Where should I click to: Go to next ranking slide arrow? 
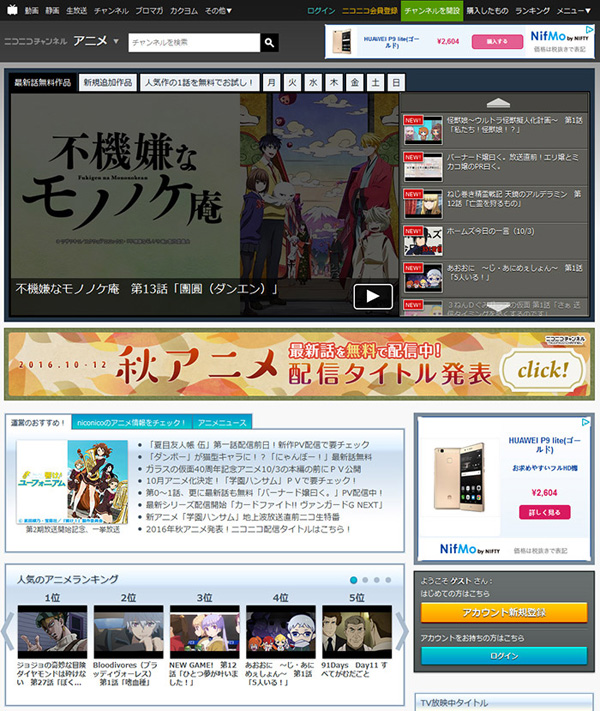pyautogui.click(x=402, y=632)
